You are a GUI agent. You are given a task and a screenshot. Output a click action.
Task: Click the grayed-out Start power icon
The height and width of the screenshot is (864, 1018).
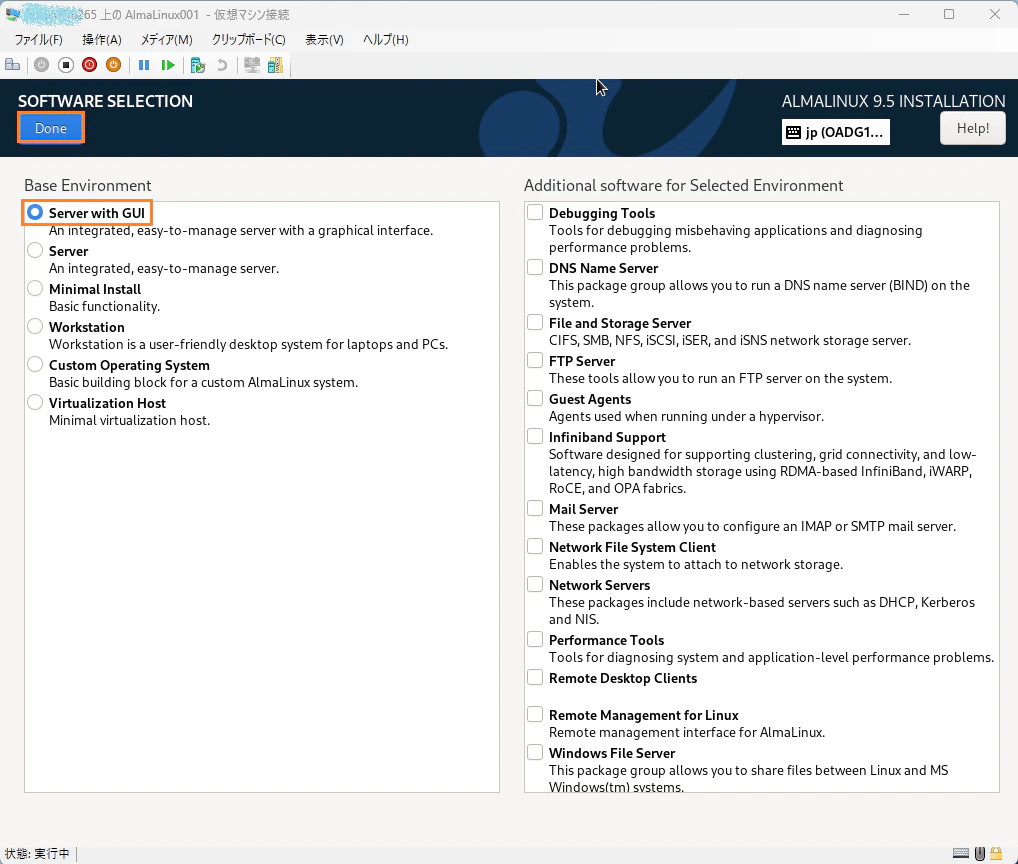42,65
